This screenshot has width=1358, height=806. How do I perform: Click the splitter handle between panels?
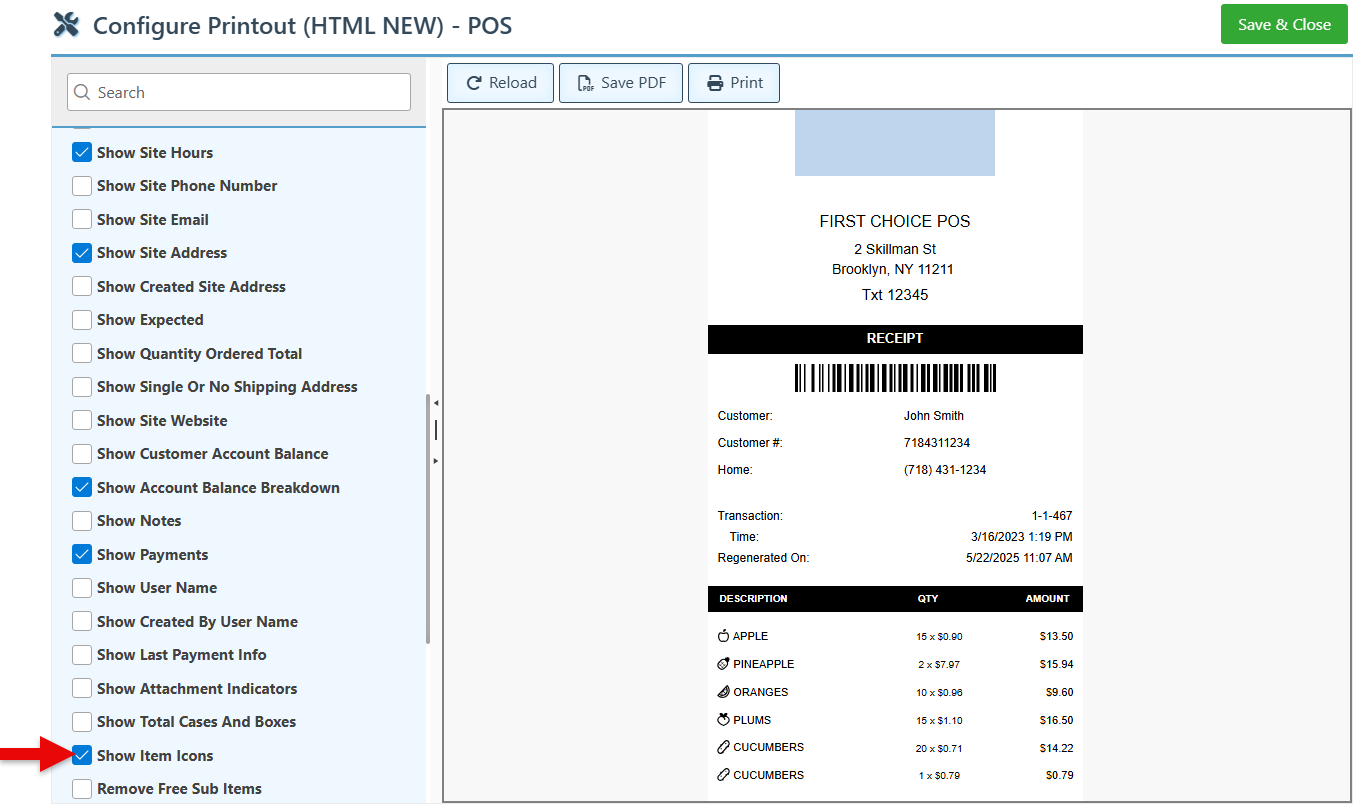coord(435,430)
